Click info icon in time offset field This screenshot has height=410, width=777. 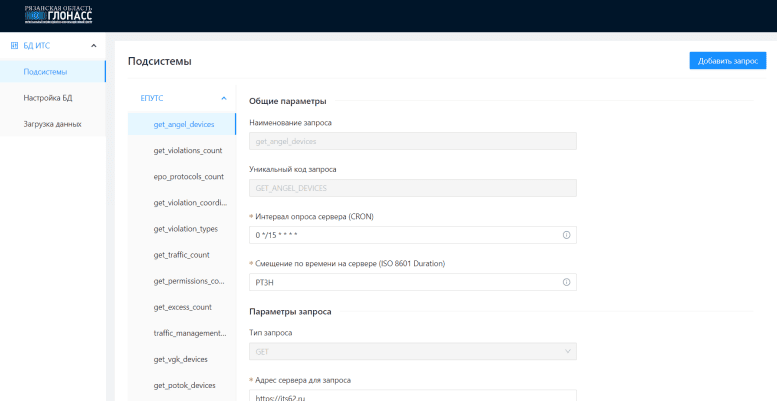click(566, 282)
